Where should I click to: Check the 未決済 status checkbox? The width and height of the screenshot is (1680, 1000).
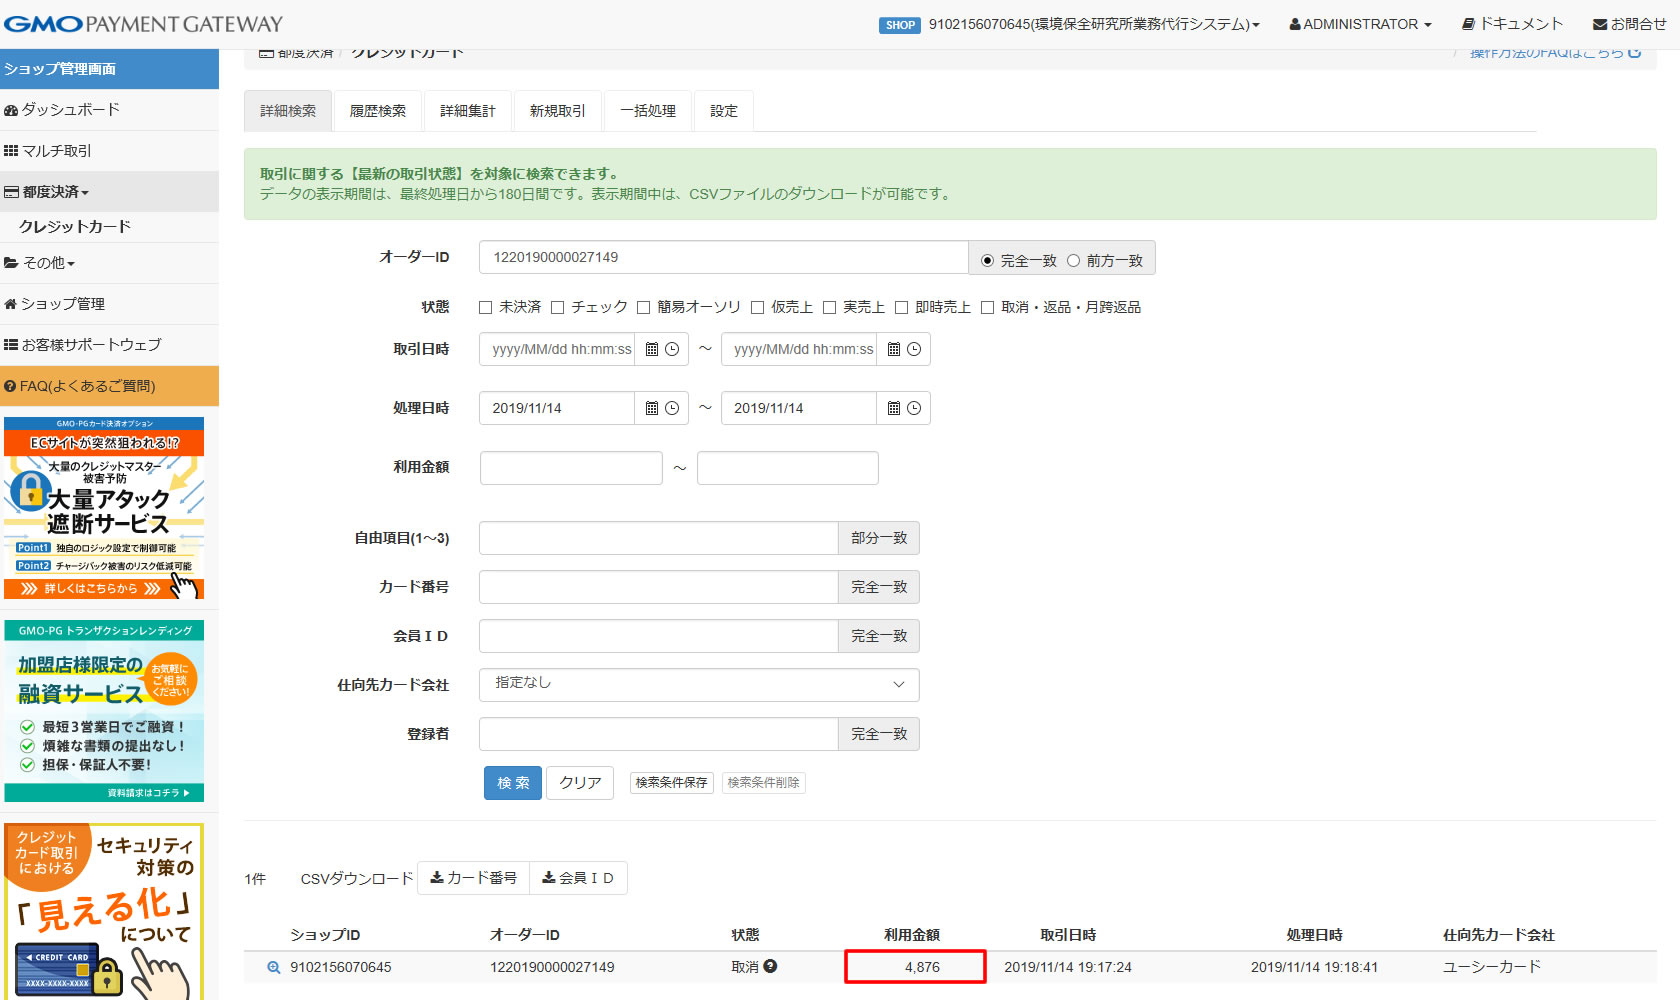[x=486, y=308]
